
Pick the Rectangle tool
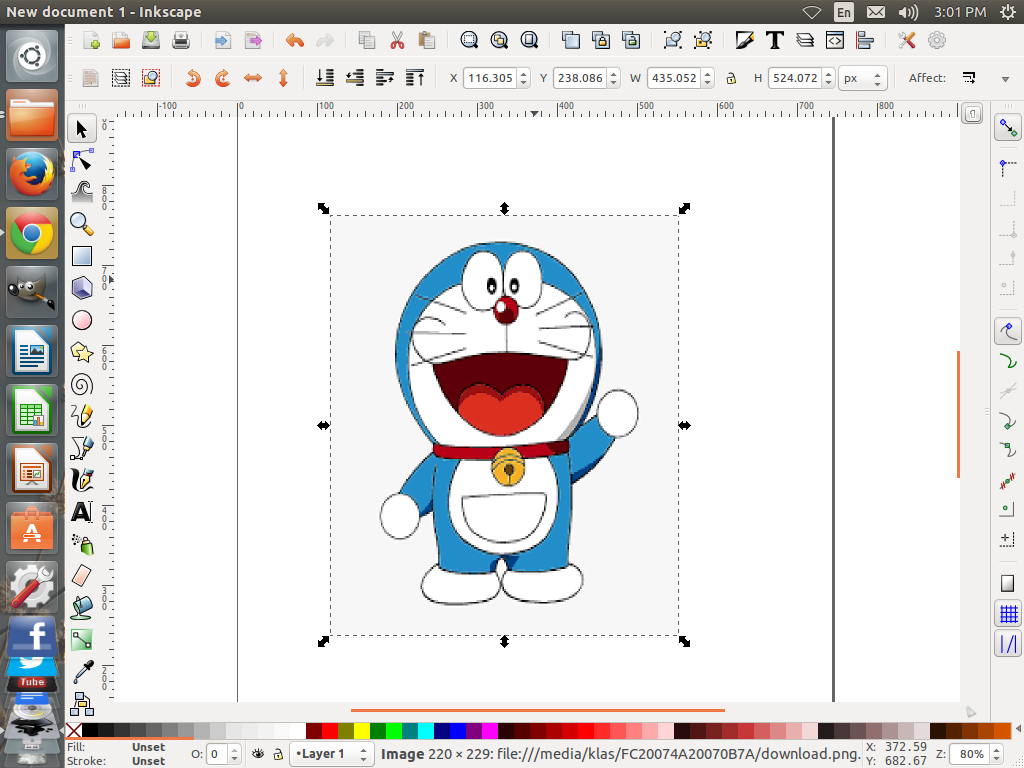(x=82, y=256)
